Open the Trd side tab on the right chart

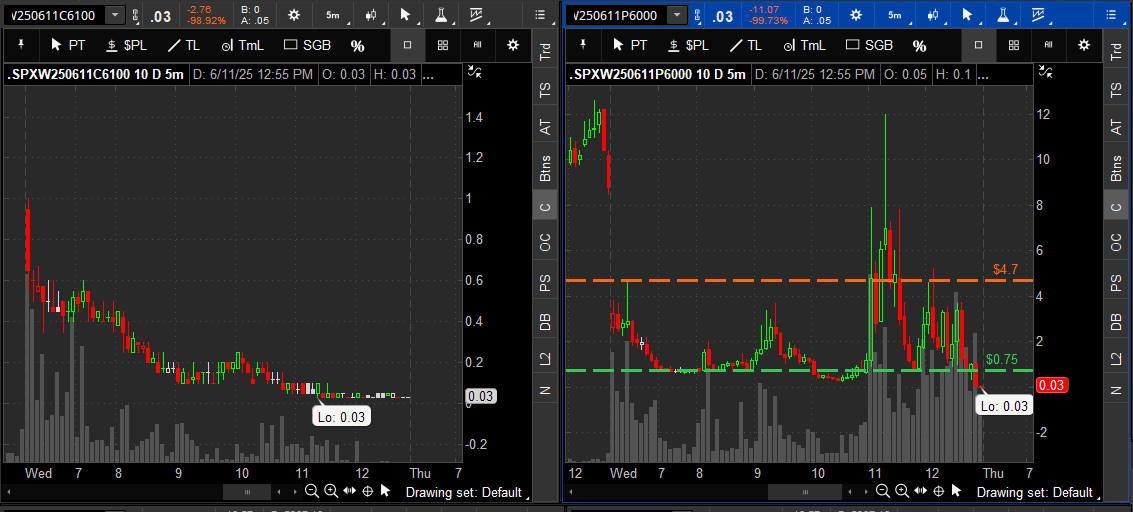1116,52
